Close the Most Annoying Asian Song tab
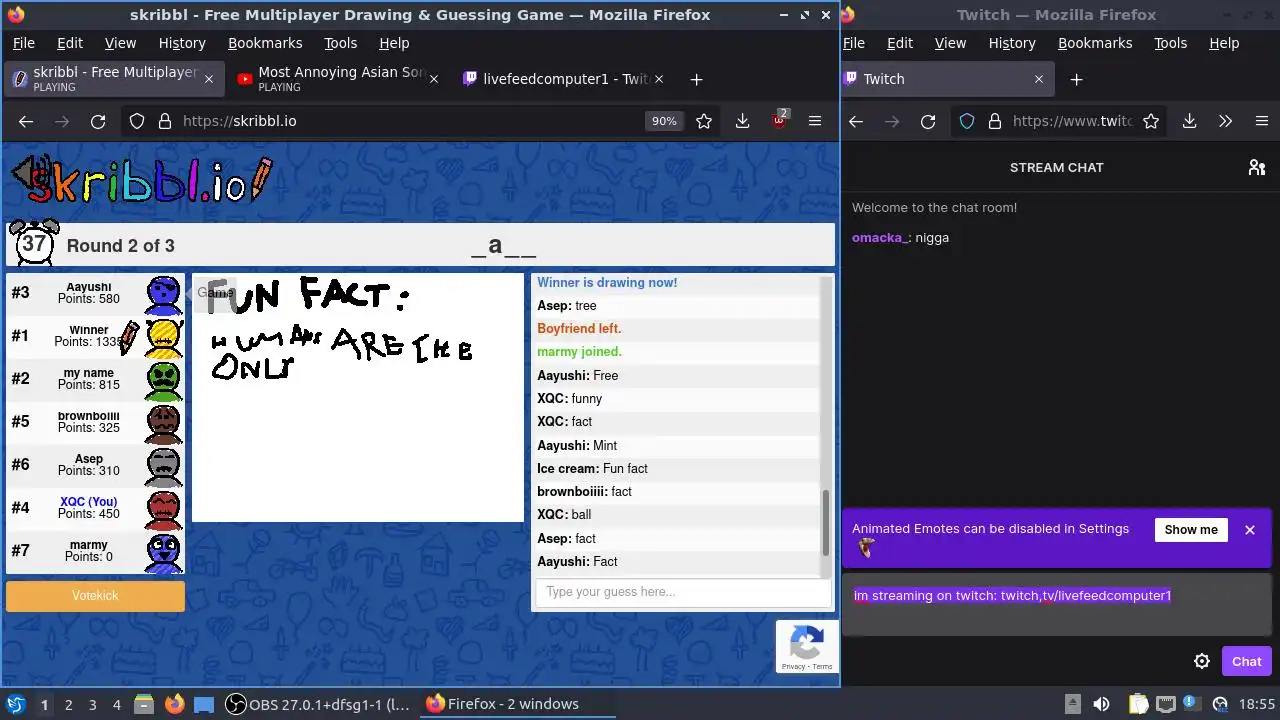1280x720 pixels. [433, 79]
